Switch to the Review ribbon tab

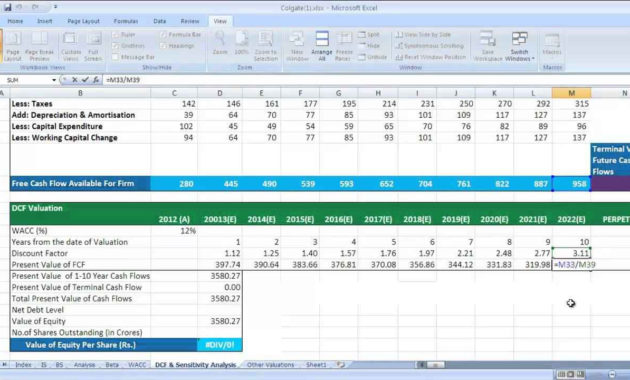tap(190, 21)
